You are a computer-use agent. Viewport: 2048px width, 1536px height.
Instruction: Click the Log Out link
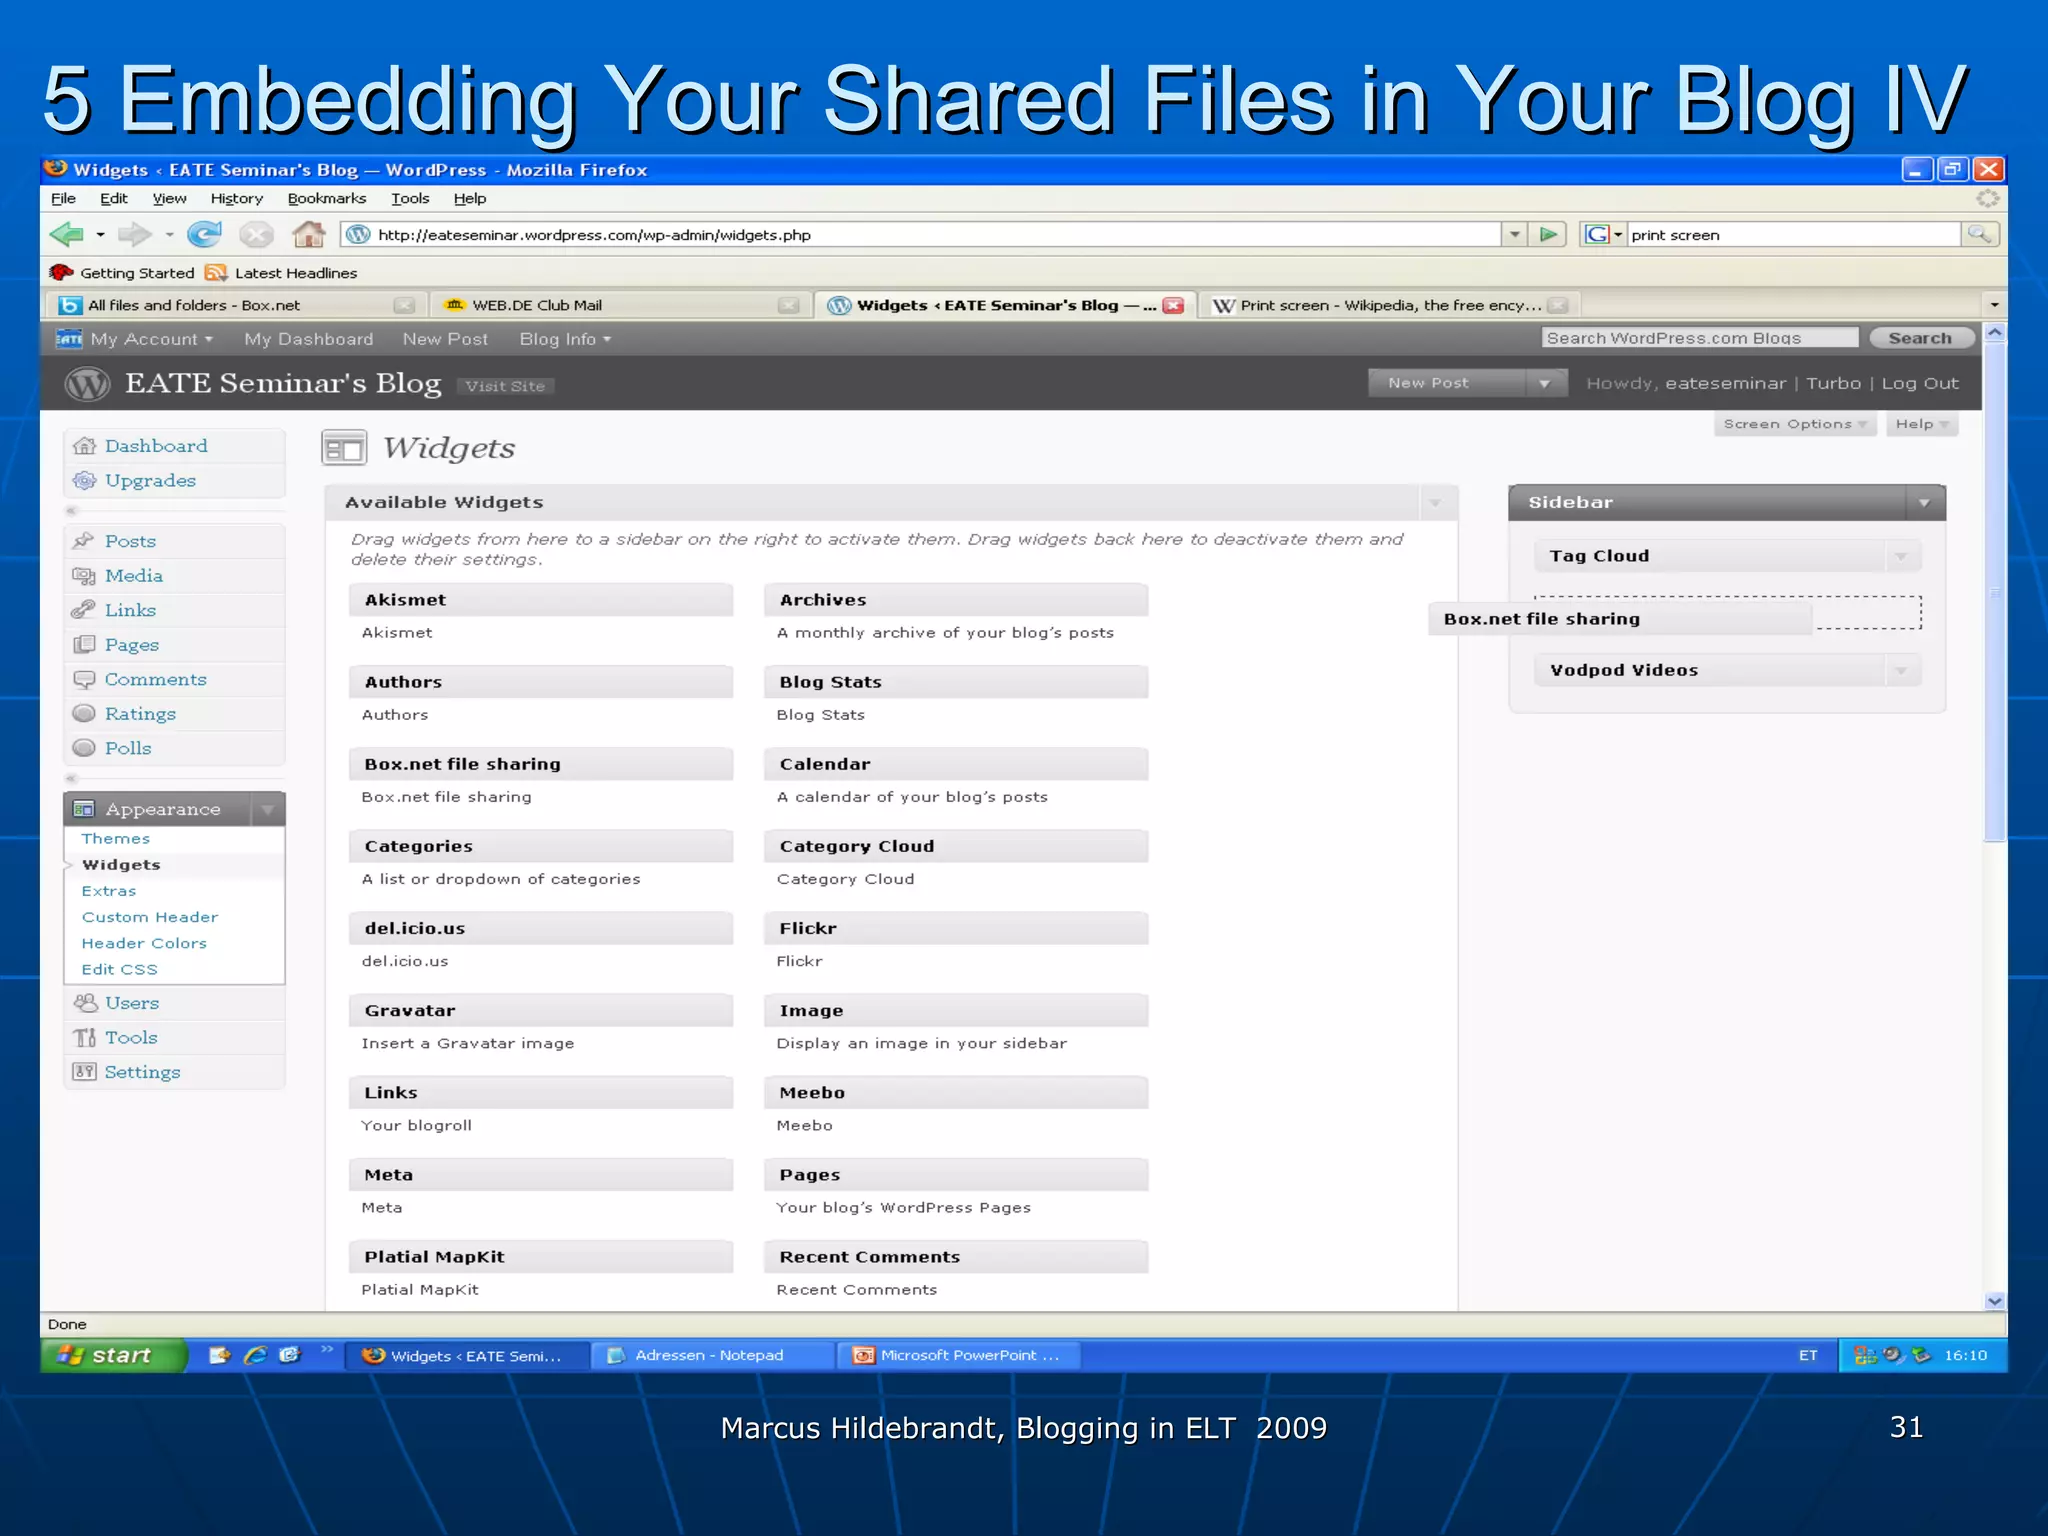[x=1920, y=384]
